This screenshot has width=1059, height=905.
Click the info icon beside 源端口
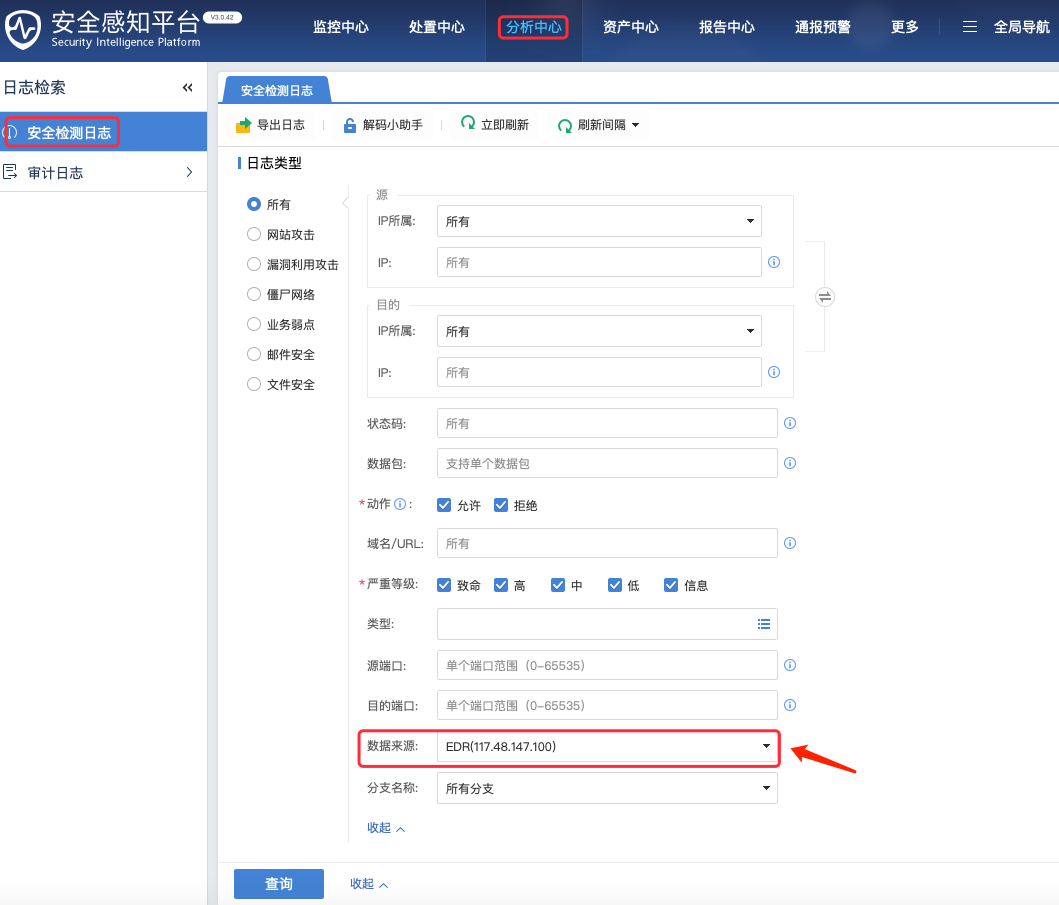click(789, 665)
